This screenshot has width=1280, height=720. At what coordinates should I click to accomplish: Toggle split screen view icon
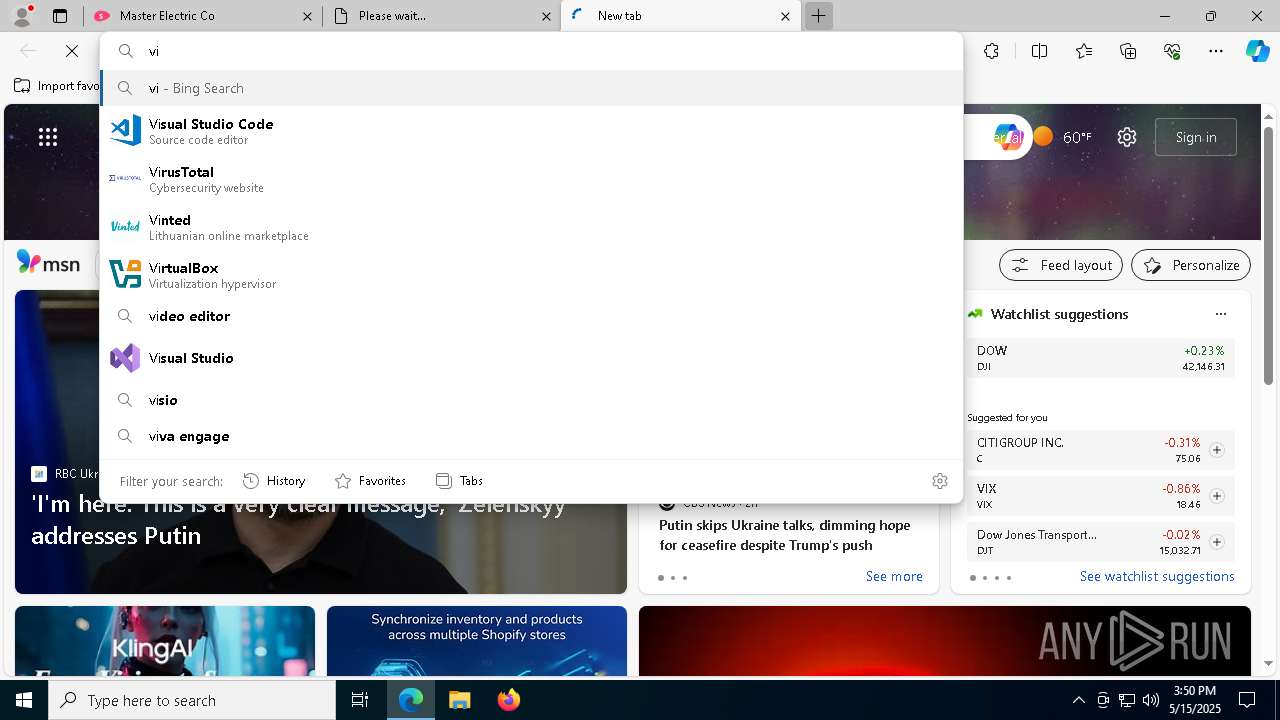1039,51
